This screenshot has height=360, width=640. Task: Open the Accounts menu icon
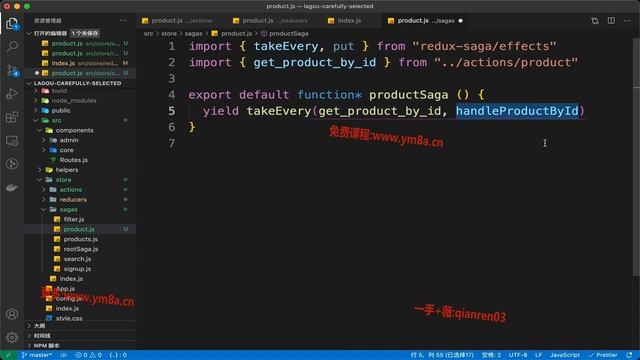coord(12,314)
